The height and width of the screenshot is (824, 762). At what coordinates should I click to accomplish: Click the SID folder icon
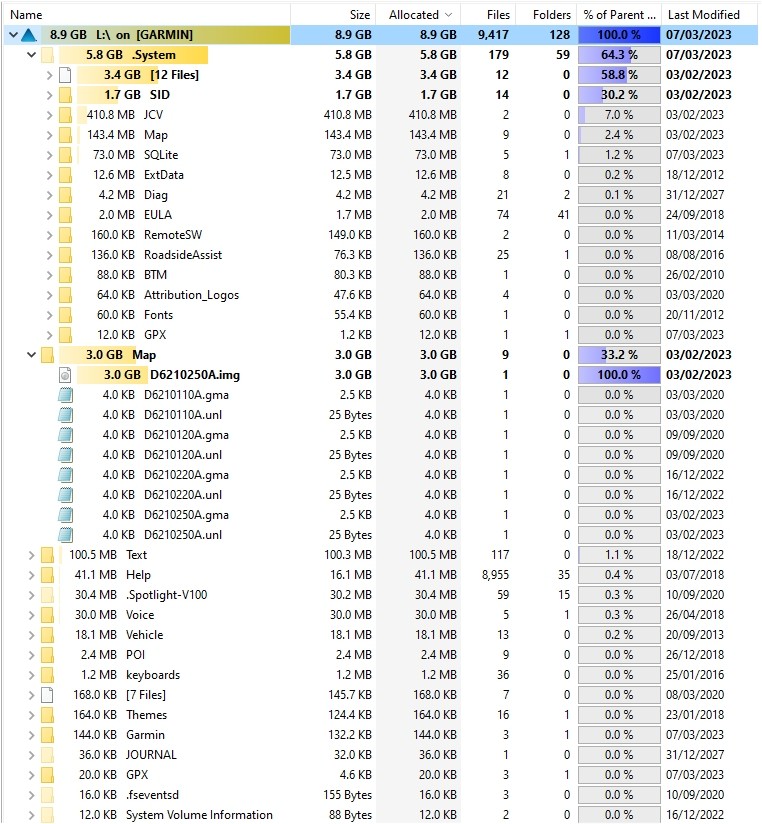[65, 95]
